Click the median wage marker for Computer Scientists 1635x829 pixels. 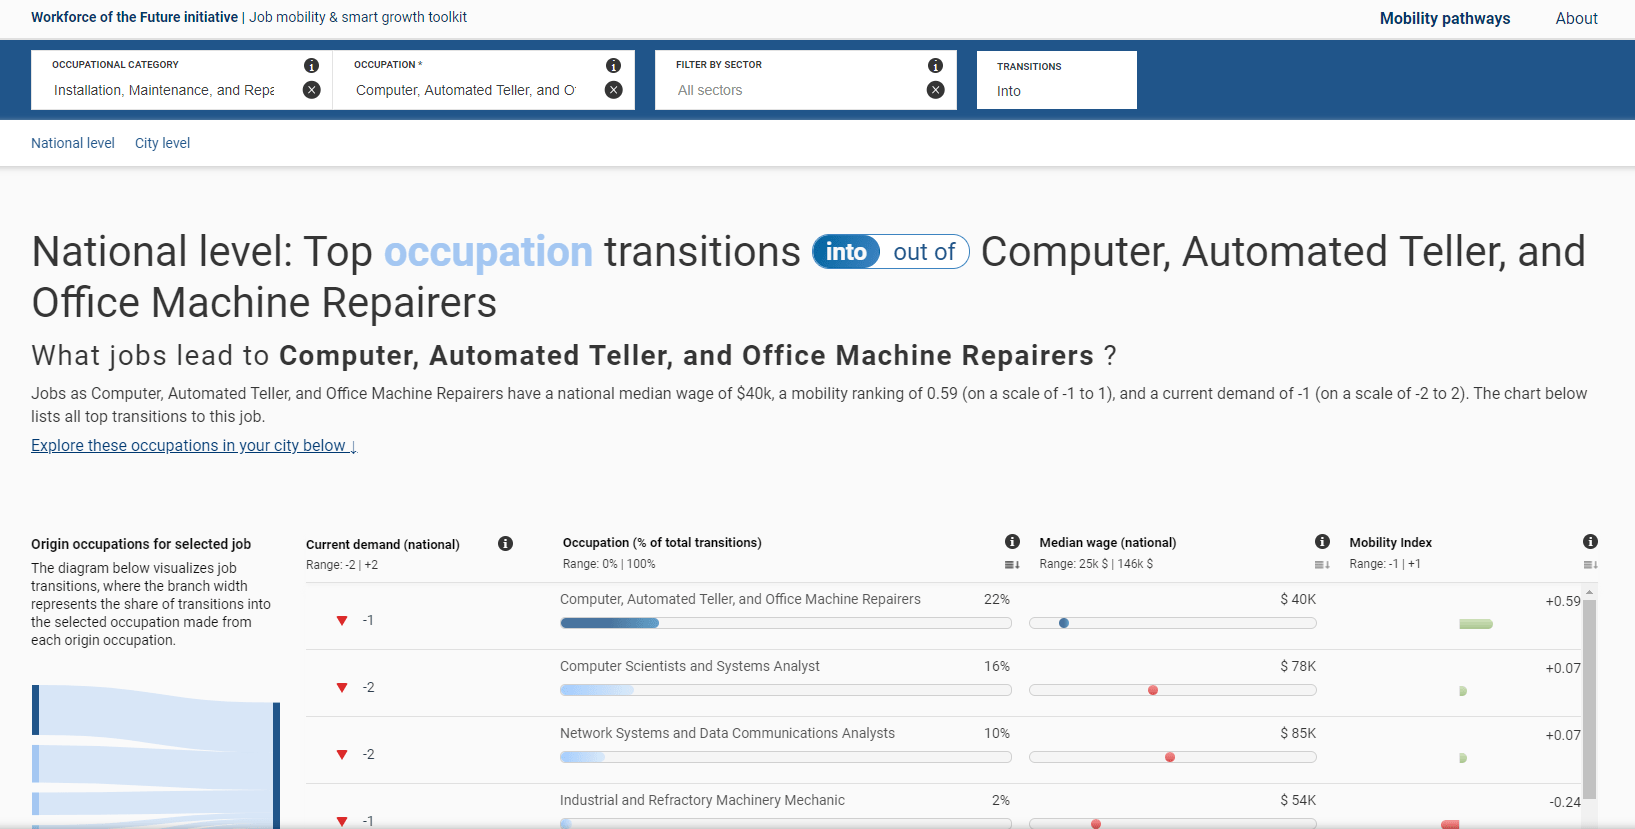coord(1153,690)
